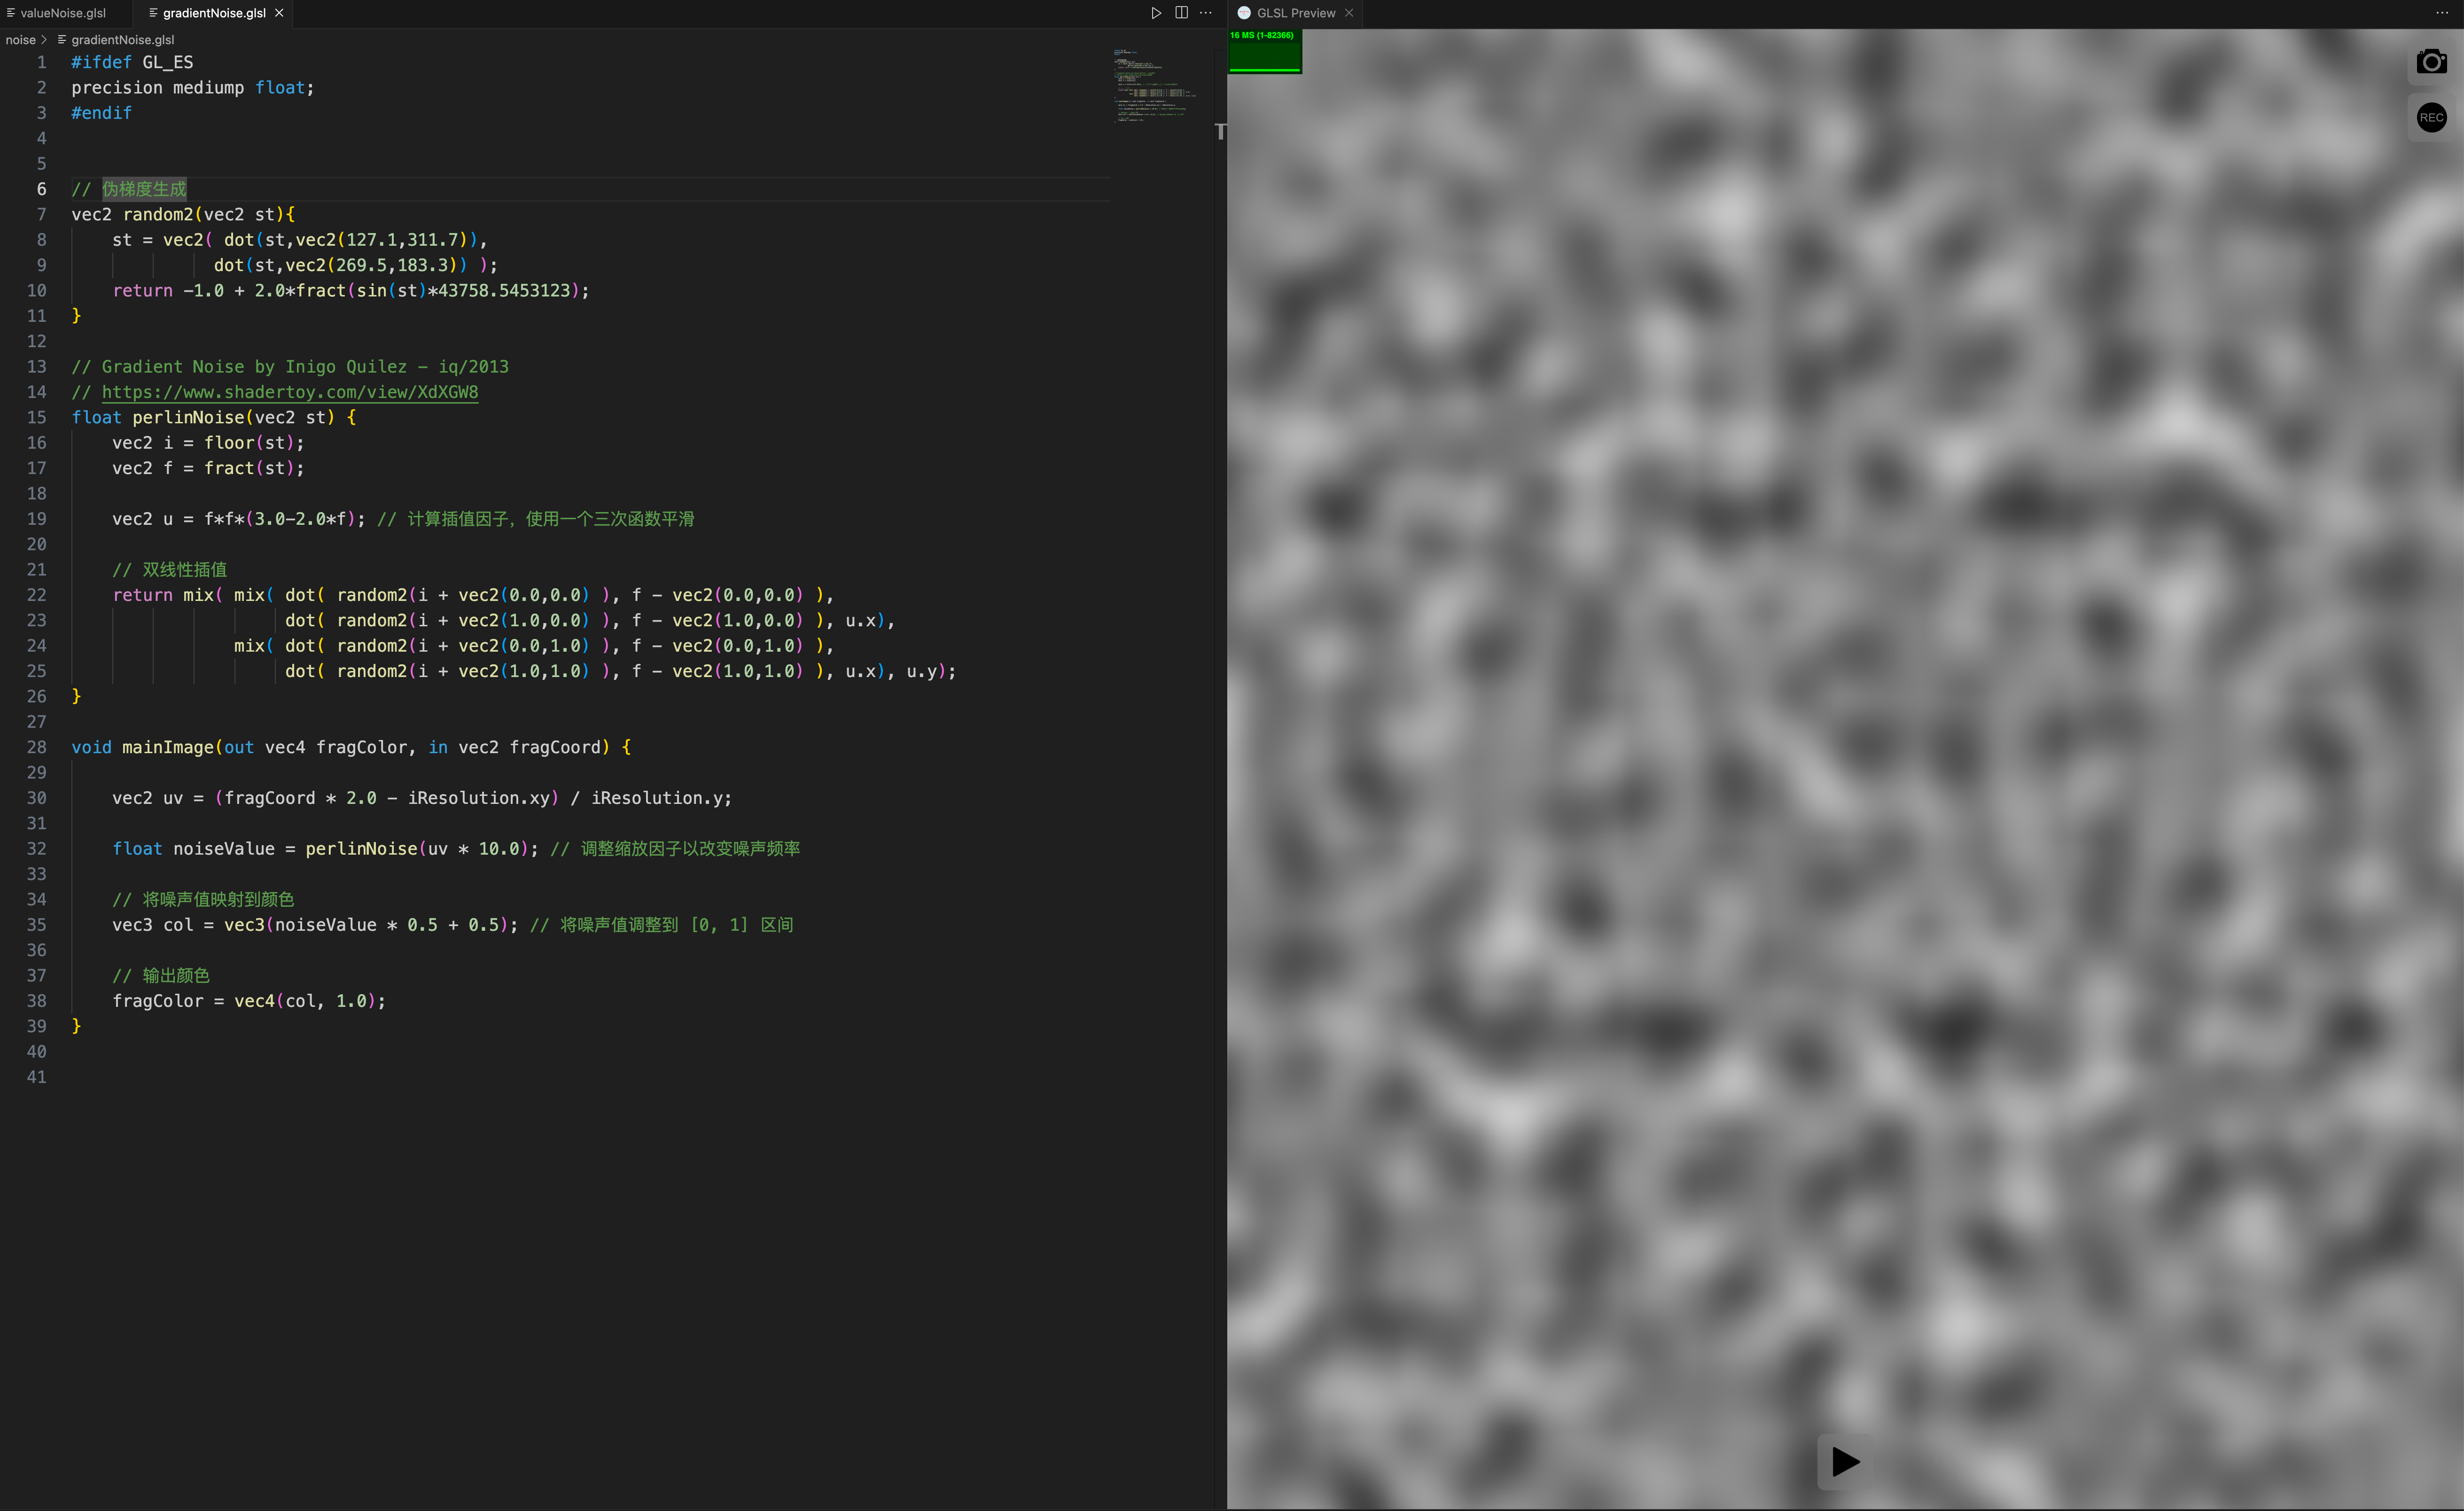Image resolution: width=2464 pixels, height=1511 pixels.
Task: Open the shadertoy.com/view/XdXGW8 link
Action: pyautogui.click(x=290, y=392)
